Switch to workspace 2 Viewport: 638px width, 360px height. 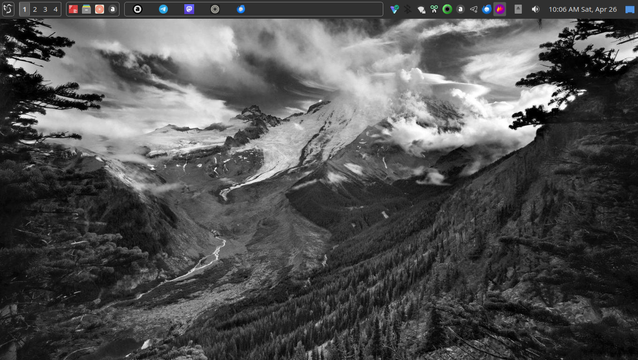point(35,9)
